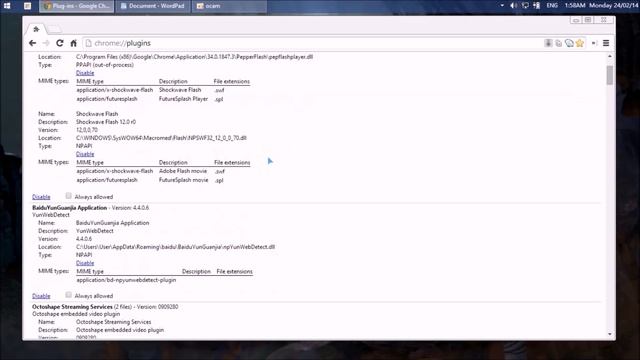Switch to the Plug-ins Google Chrome taskbar button
The width and height of the screenshot is (640, 360).
click(76, 6)
